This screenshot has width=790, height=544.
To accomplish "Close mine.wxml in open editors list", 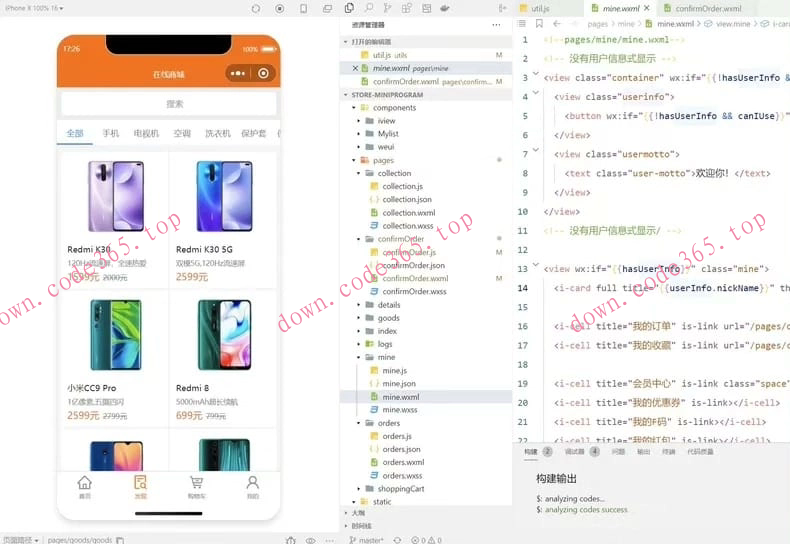I will [355, 68].
